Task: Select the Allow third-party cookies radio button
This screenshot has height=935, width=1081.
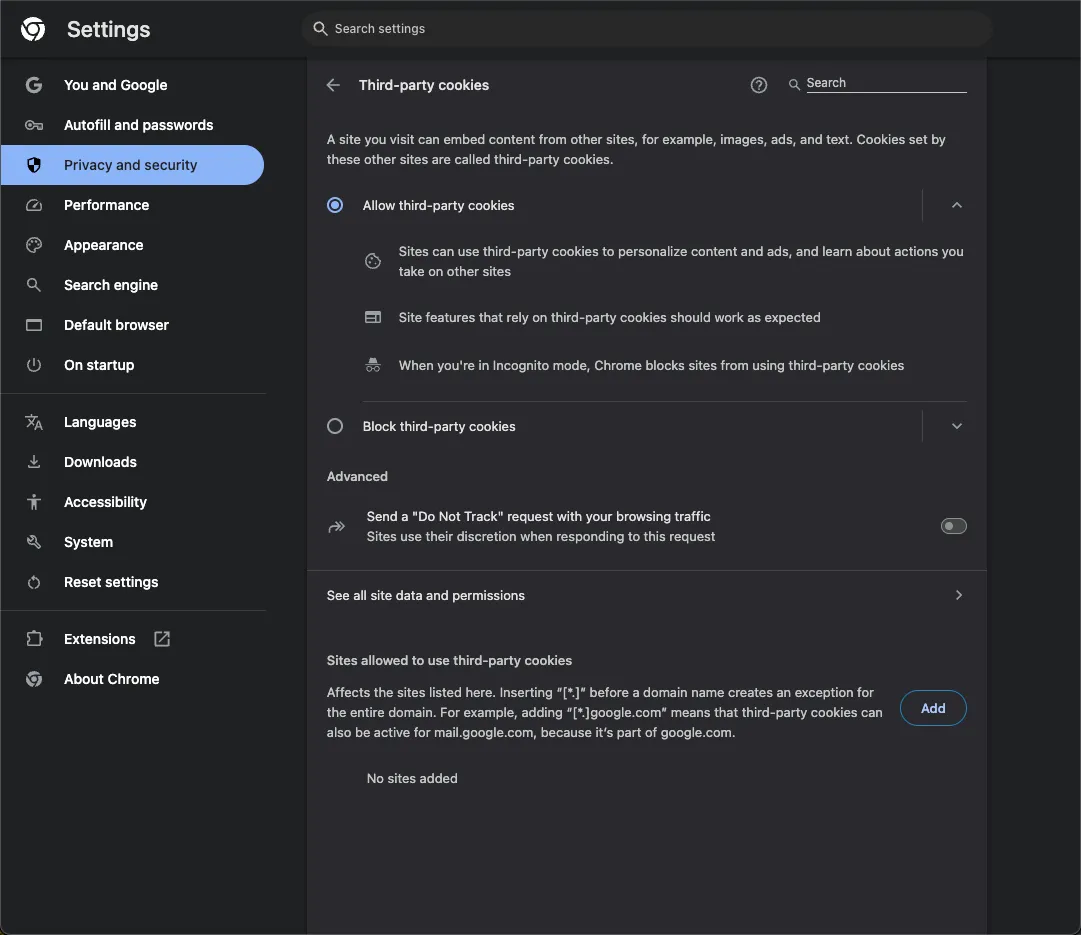Action: pyautogui.click(x=335, y=205)
